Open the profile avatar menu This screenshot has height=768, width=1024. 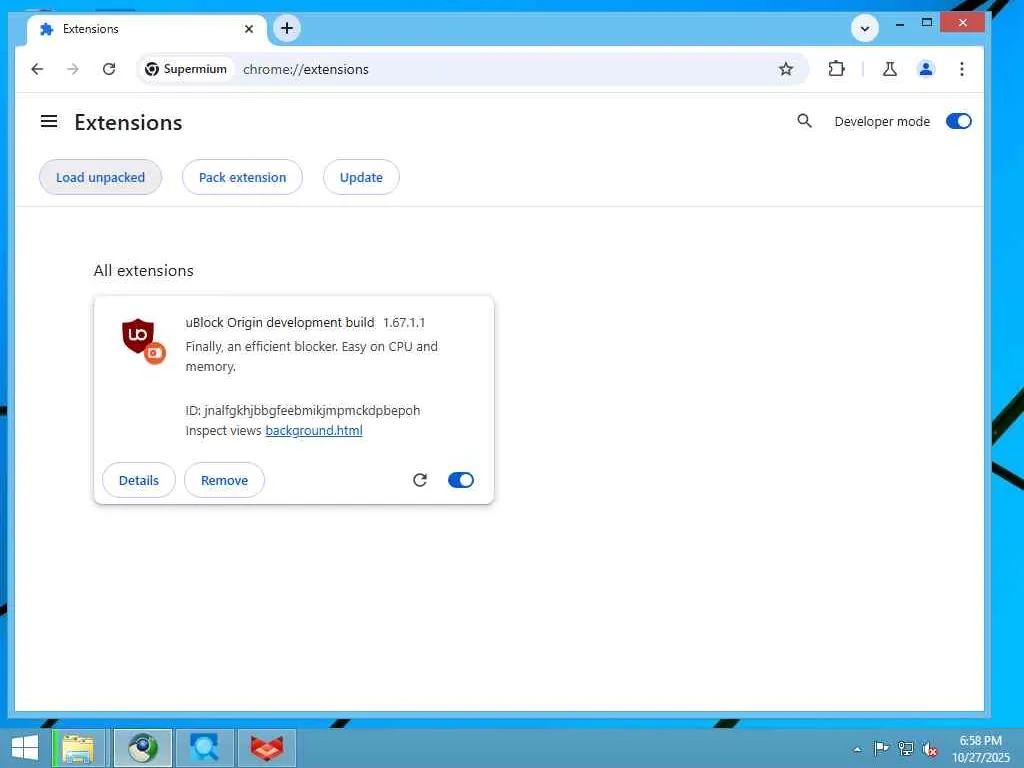[925, 69]
